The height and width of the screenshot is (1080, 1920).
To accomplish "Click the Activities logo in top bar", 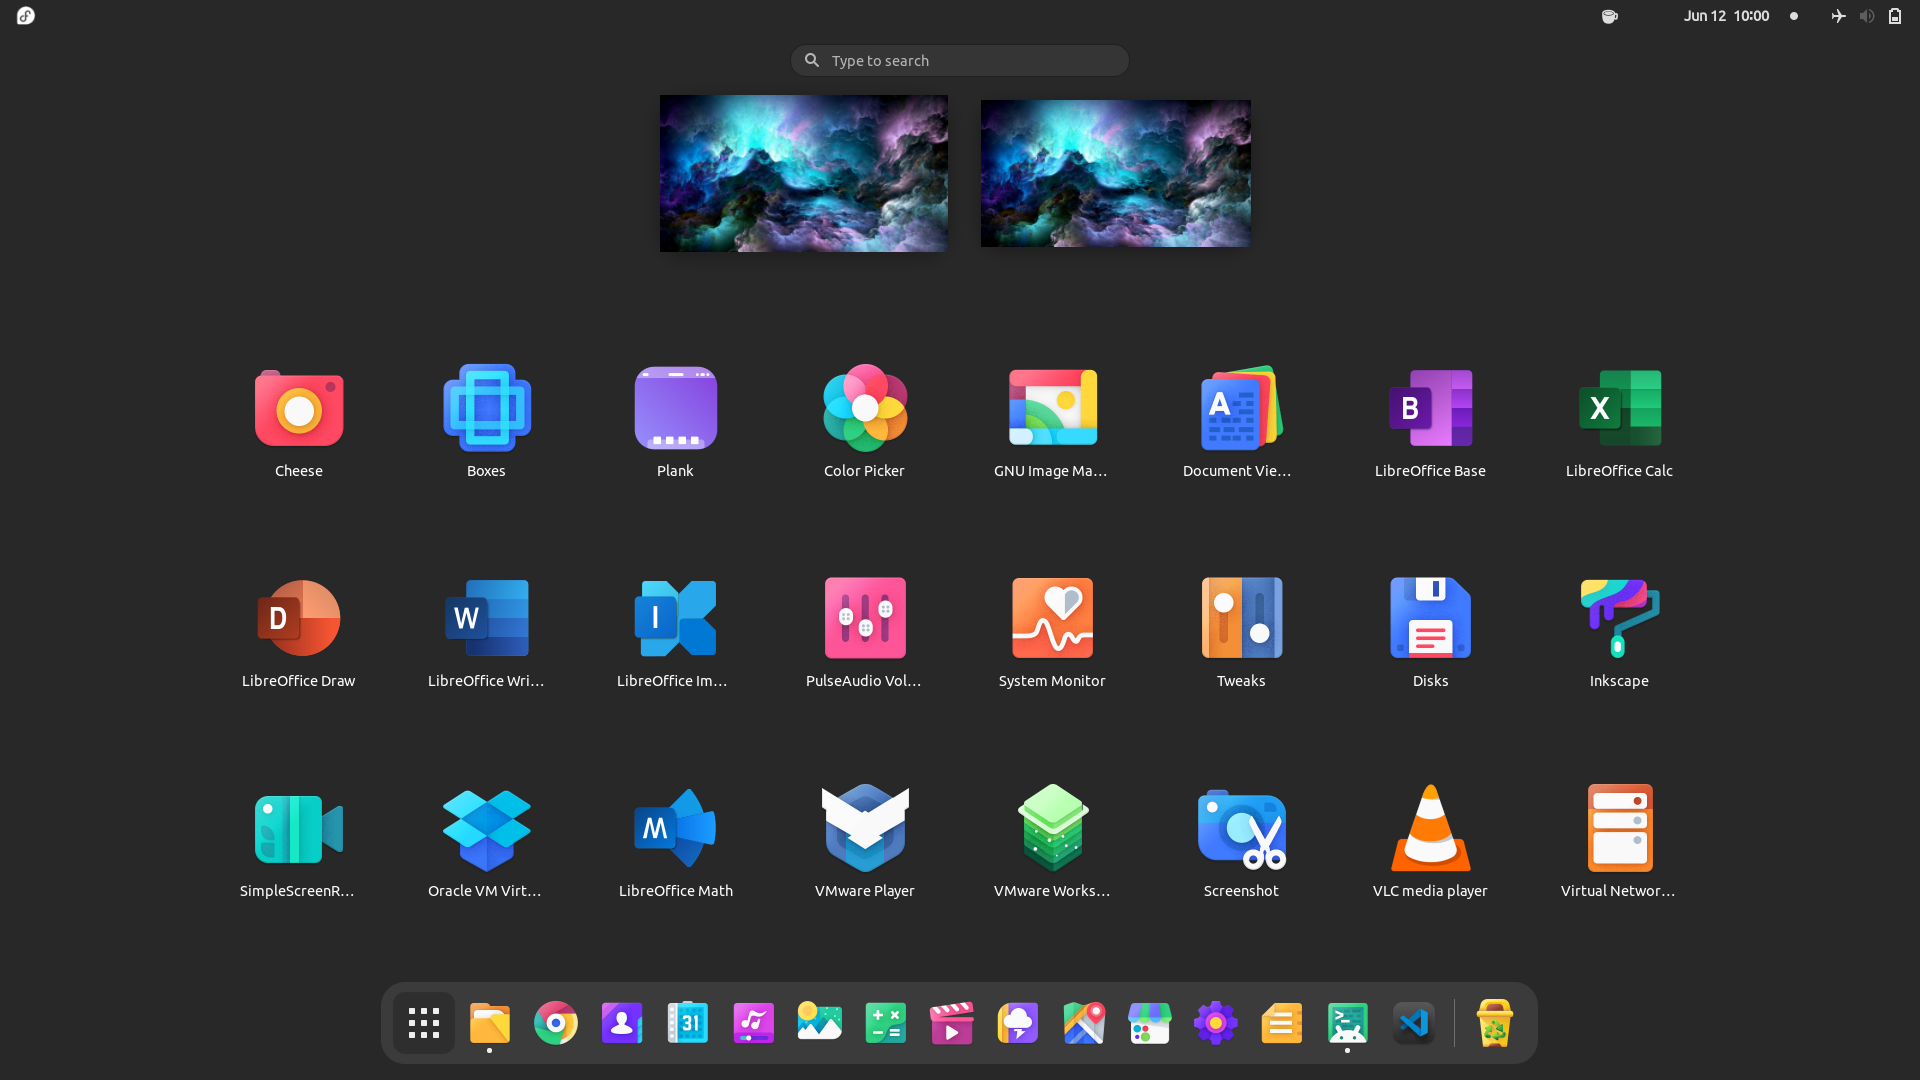I will (x=26, y=16).
